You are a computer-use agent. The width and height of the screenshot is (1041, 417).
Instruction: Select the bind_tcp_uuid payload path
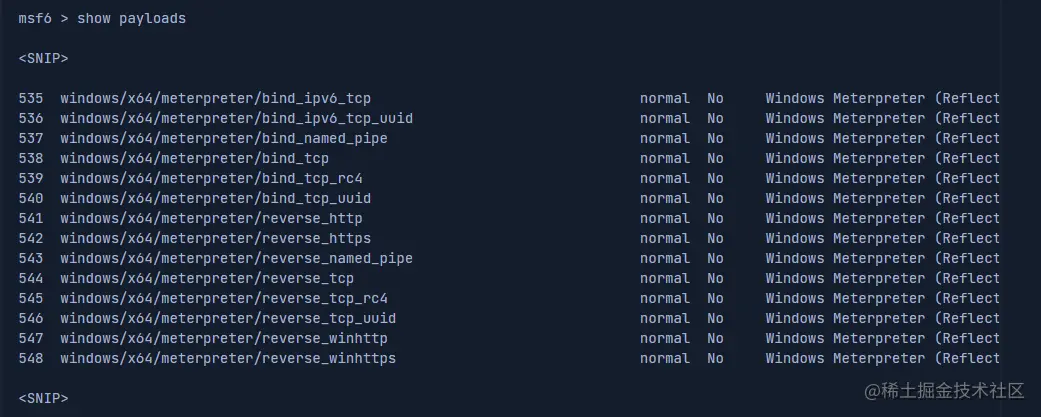(215, 198)
